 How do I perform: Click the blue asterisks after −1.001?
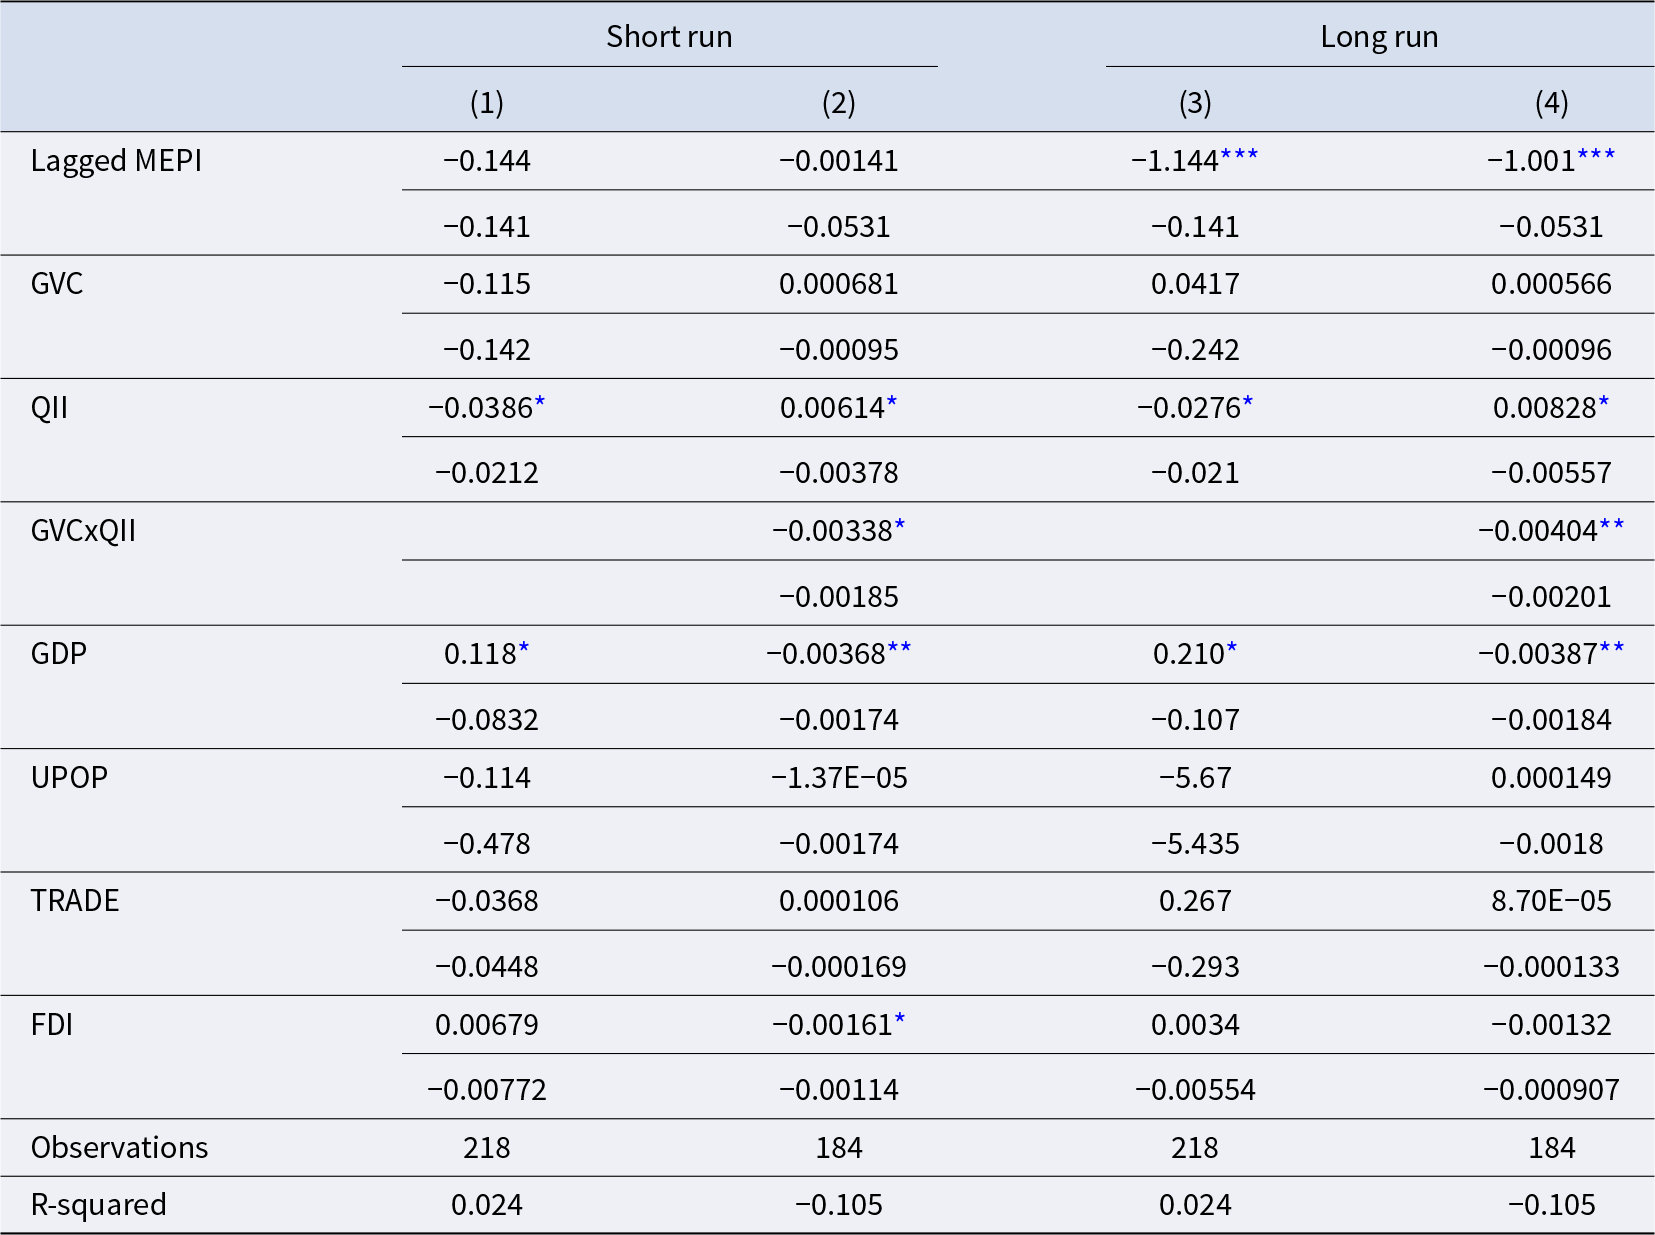coord(1596,156)
